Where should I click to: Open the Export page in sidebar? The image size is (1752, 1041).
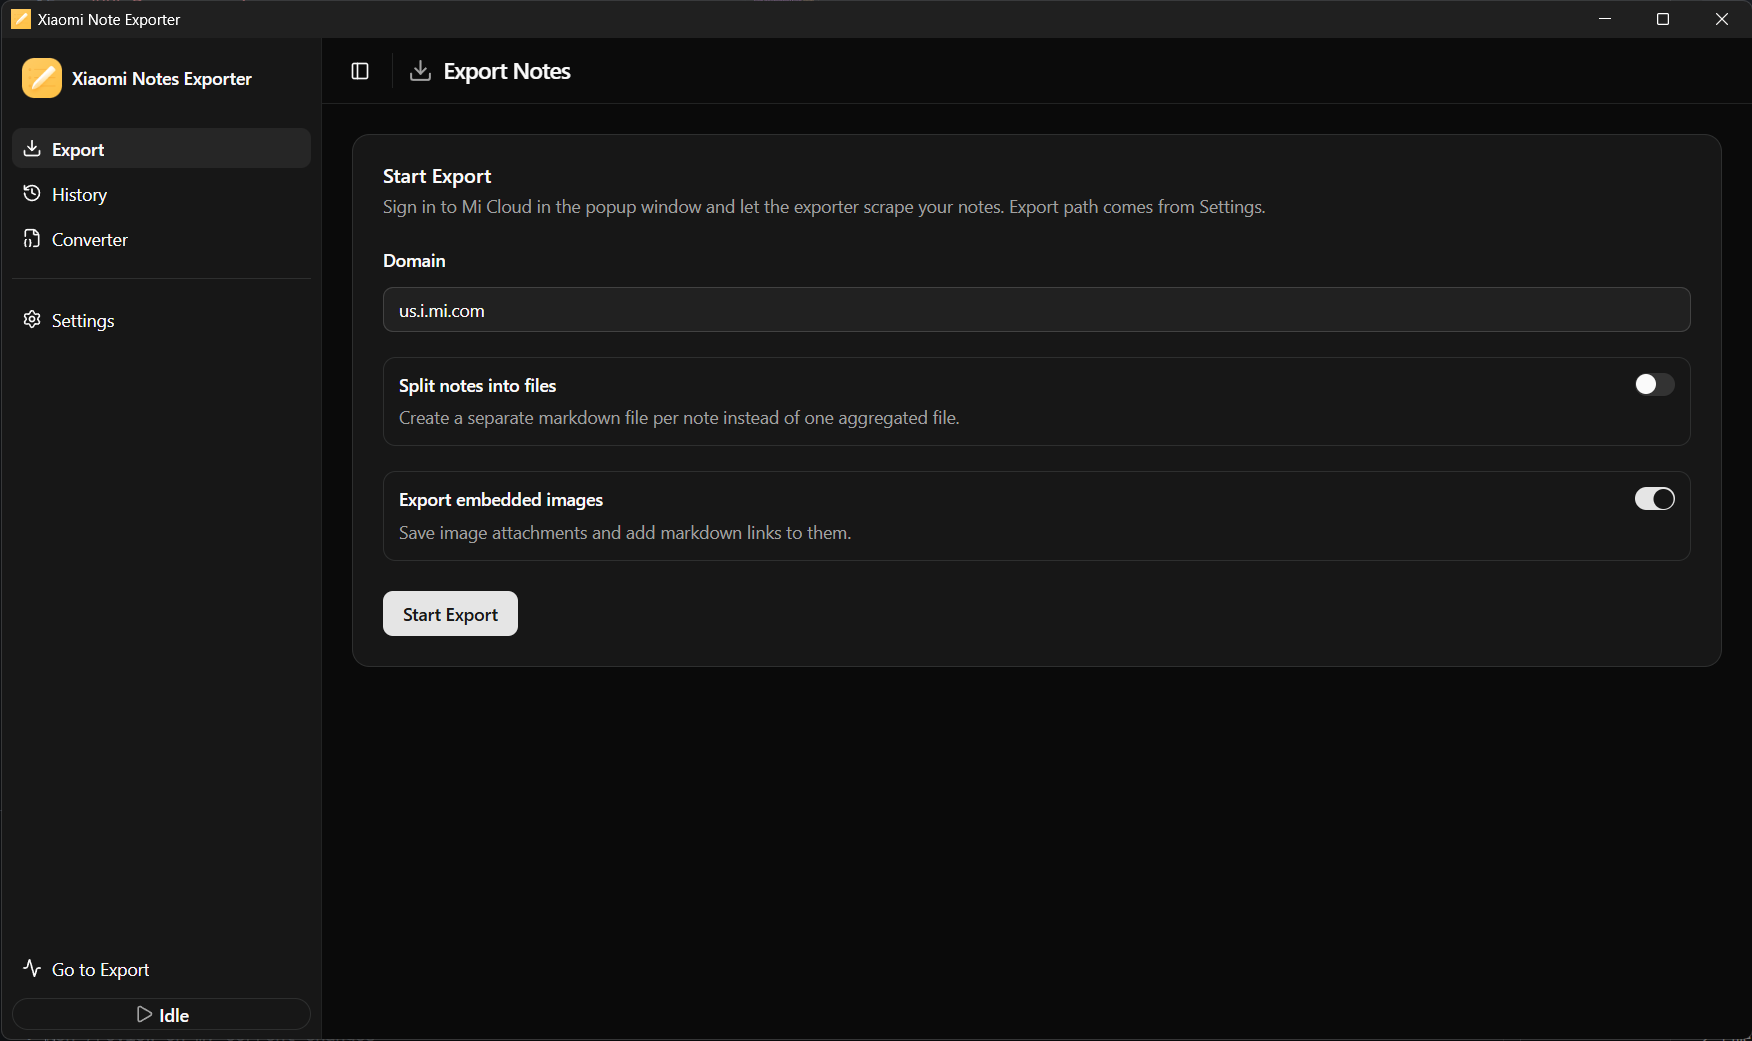[x=161, y=149]
